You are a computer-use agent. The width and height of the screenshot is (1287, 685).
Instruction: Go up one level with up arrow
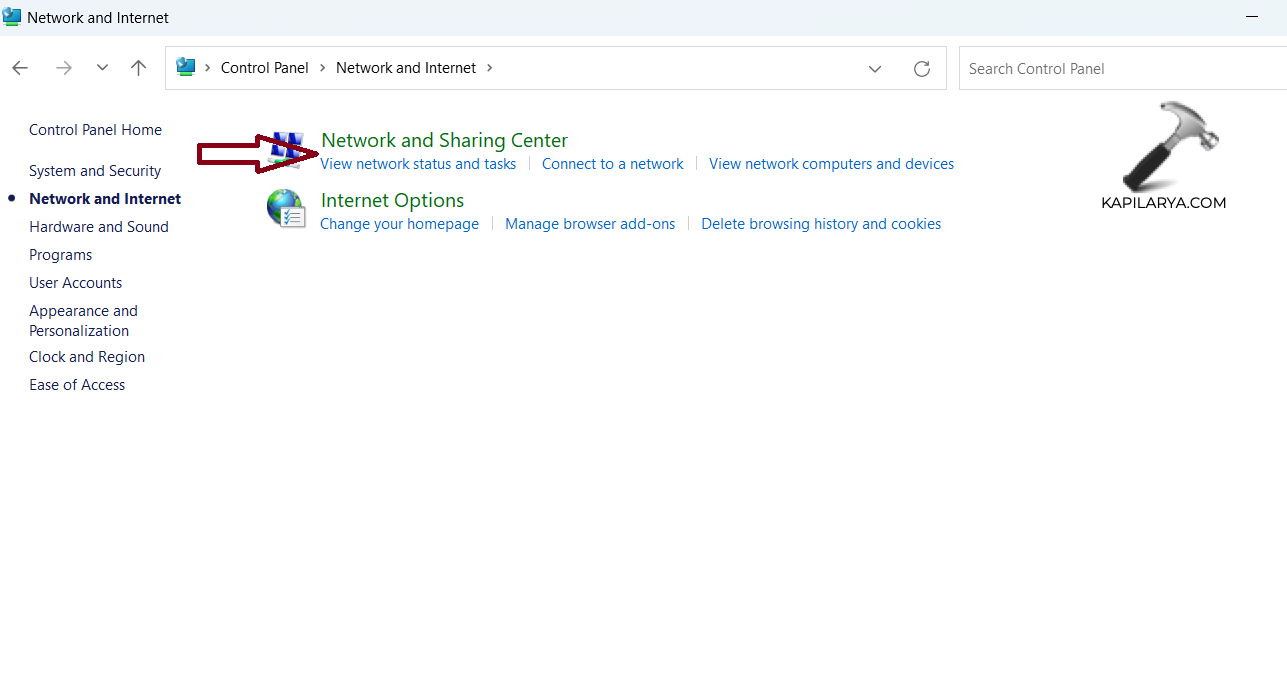tap(139, 68)
